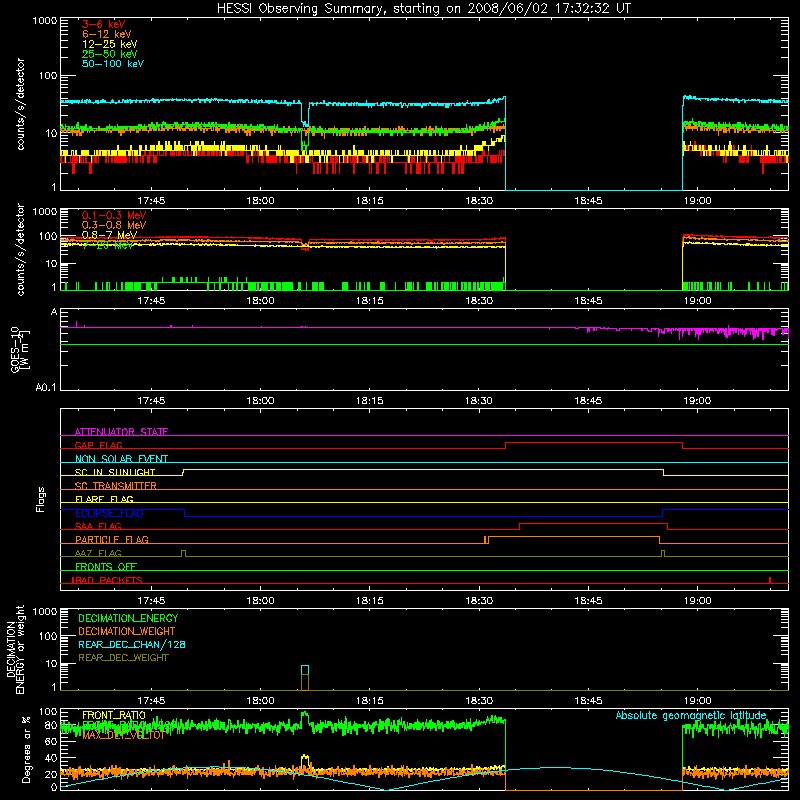Click the yellow FRONT_RATIO legend label

tap(114, 715)
